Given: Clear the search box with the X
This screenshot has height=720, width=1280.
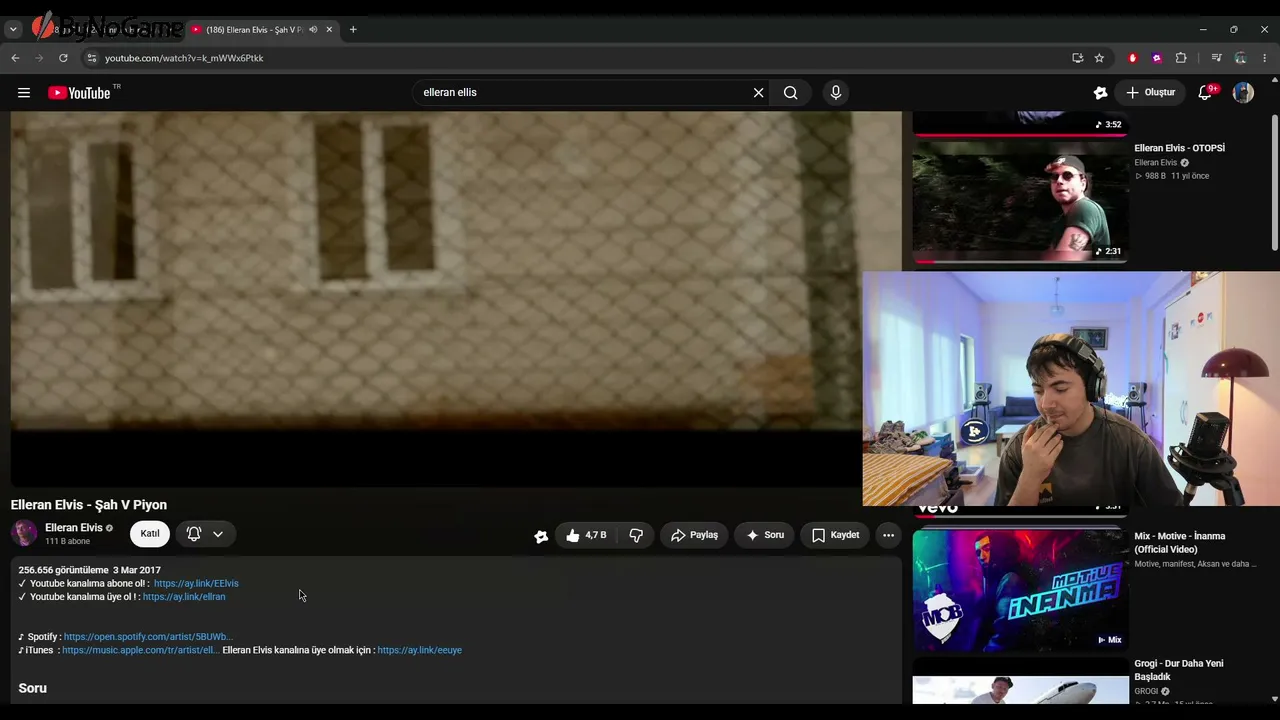Looking at the screenshot, I should 758,93.
